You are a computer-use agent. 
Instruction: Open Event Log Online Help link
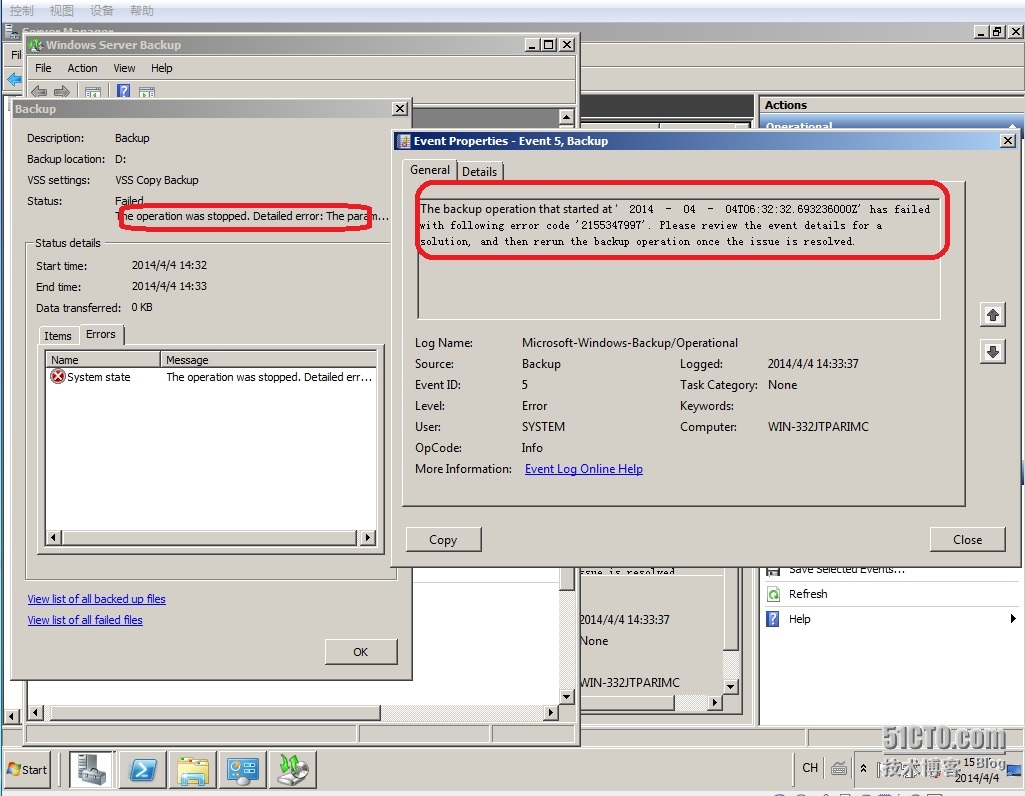pos(584,469)
